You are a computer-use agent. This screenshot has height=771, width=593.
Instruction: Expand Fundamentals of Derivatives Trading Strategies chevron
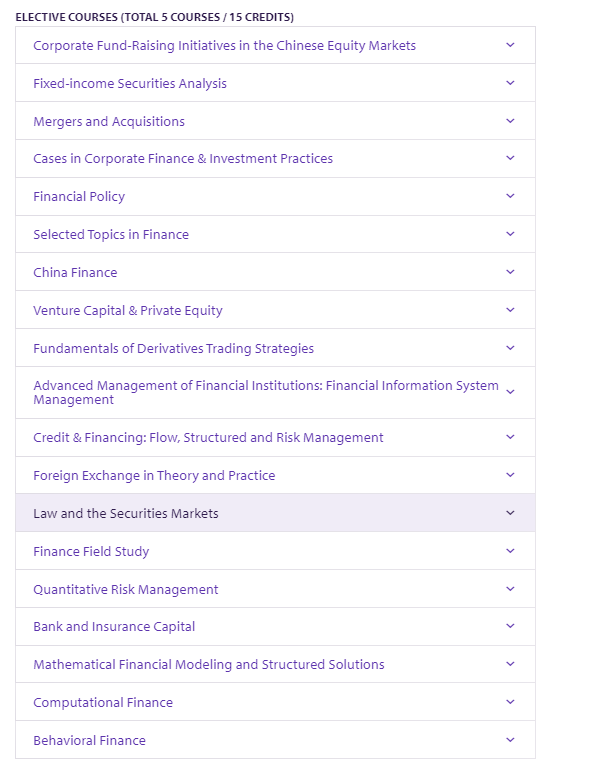click(510, 348)
